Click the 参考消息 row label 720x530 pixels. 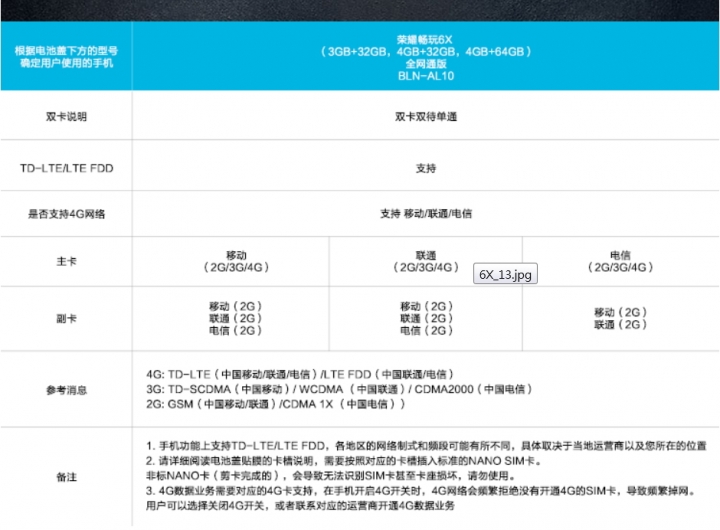pos(67,390)
